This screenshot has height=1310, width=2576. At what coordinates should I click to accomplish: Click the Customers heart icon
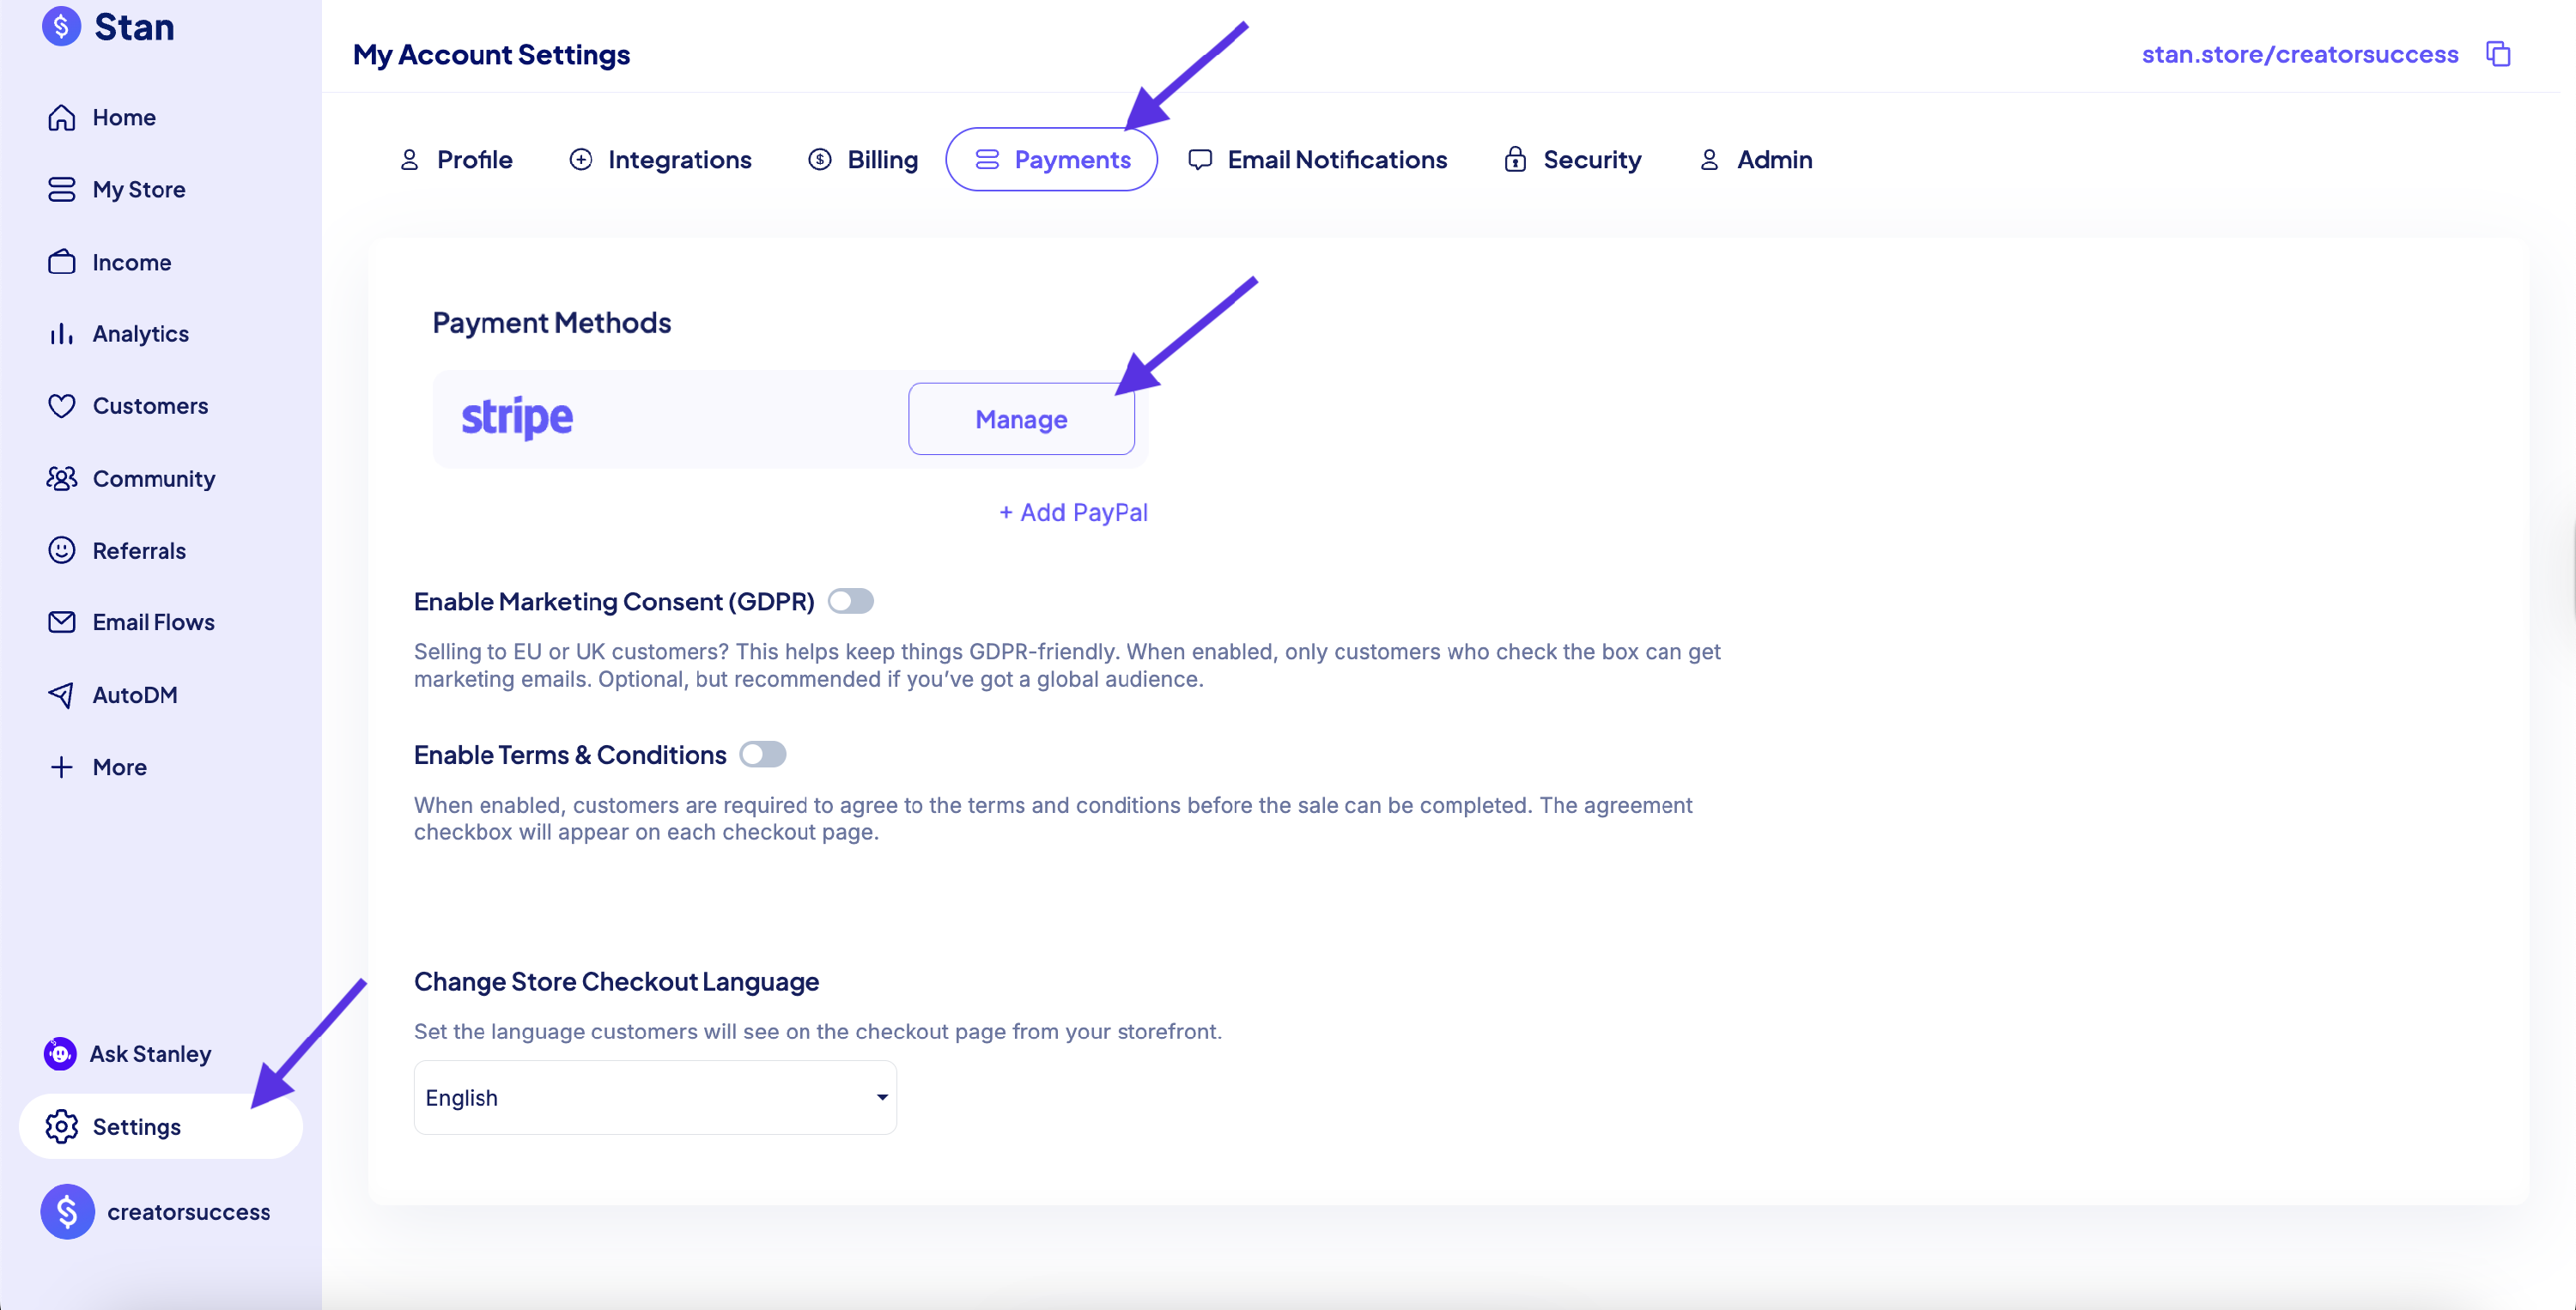point(61,406)
